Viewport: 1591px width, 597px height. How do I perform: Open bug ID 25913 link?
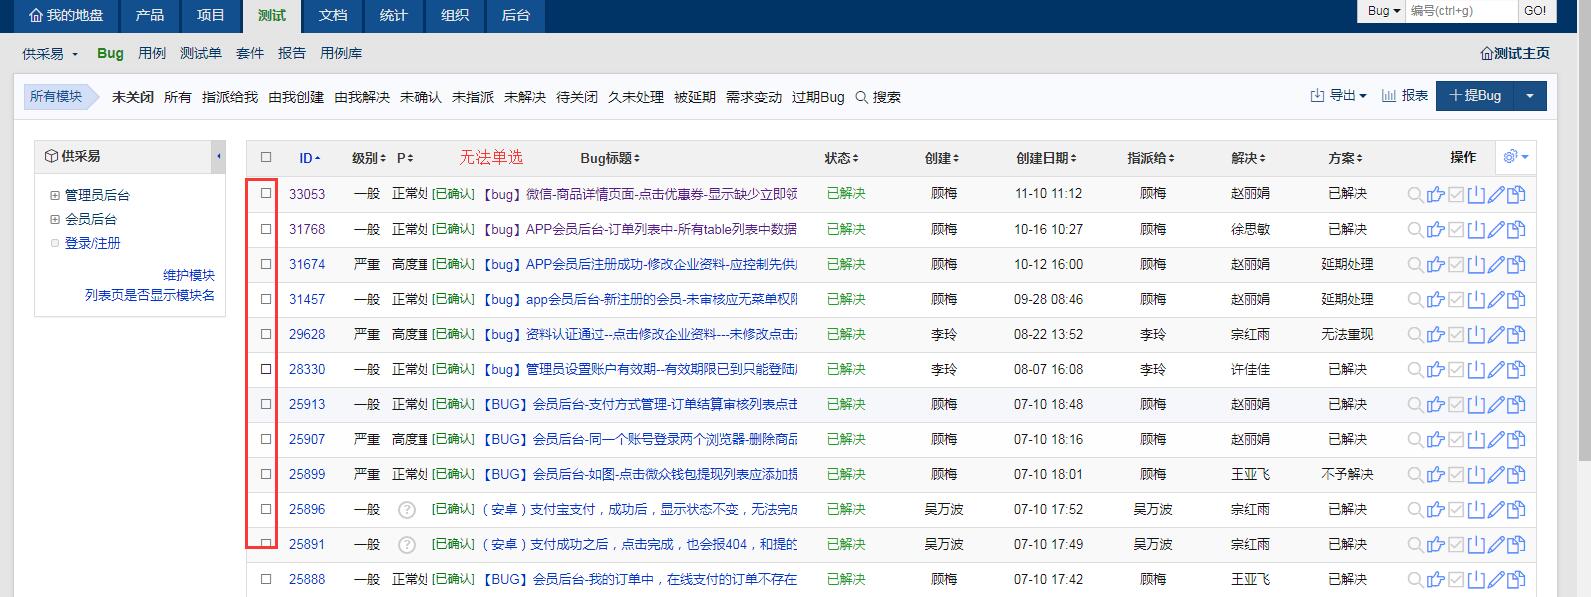pyautogui.click(x=307, y=405)
